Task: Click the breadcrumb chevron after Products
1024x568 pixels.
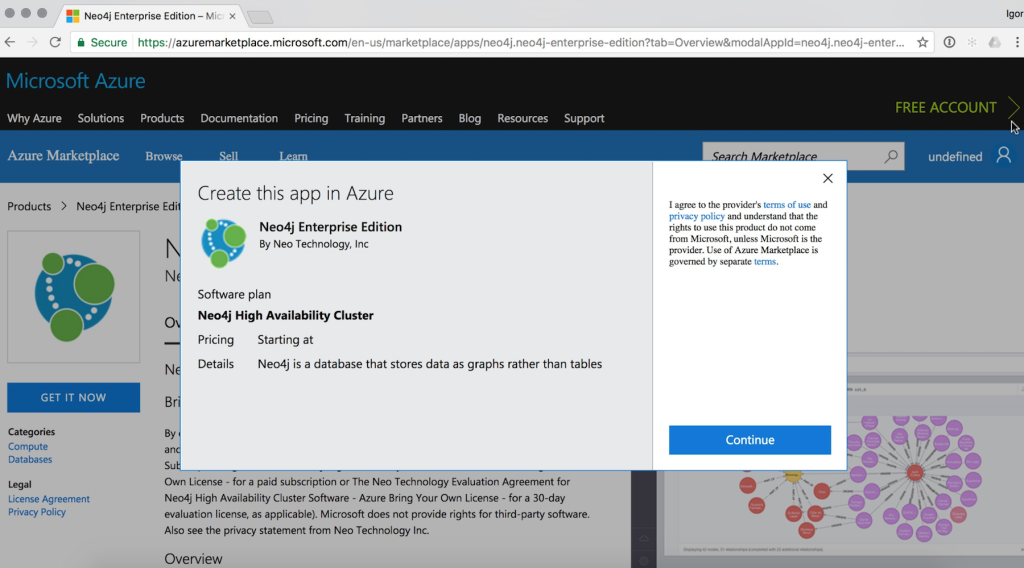Action: (64, 206)
